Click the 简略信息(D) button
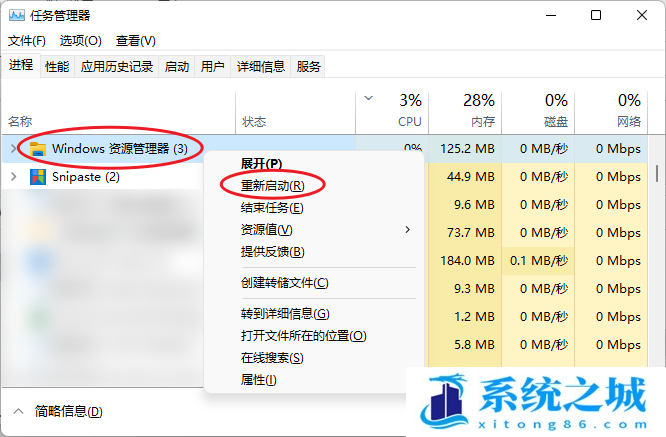666x437 pixels. point(68,411)
